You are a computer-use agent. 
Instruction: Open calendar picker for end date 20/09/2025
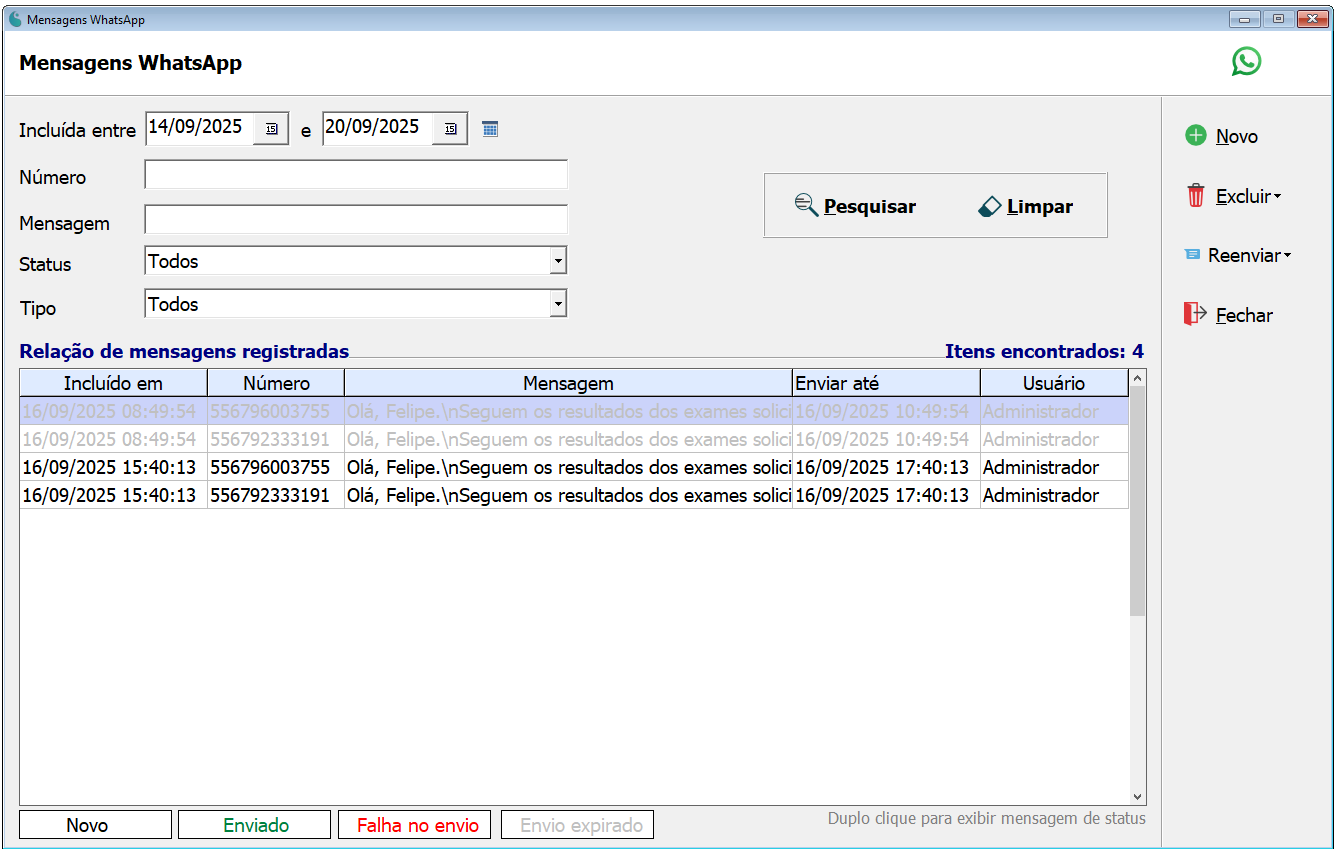[x=450, y=129]
